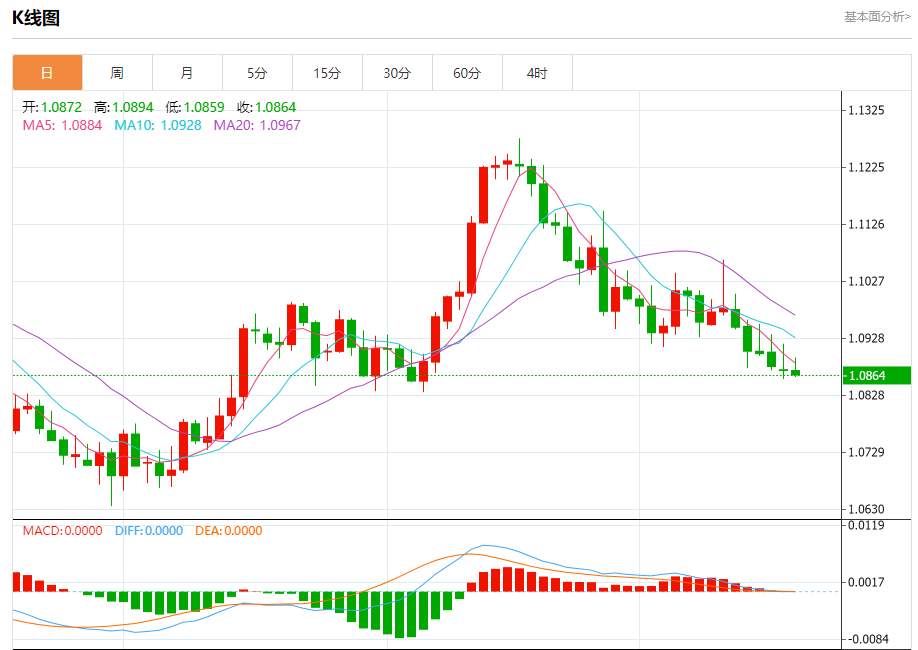
Task: Click the MACD:0.0000 label
Action: [63, 531]
